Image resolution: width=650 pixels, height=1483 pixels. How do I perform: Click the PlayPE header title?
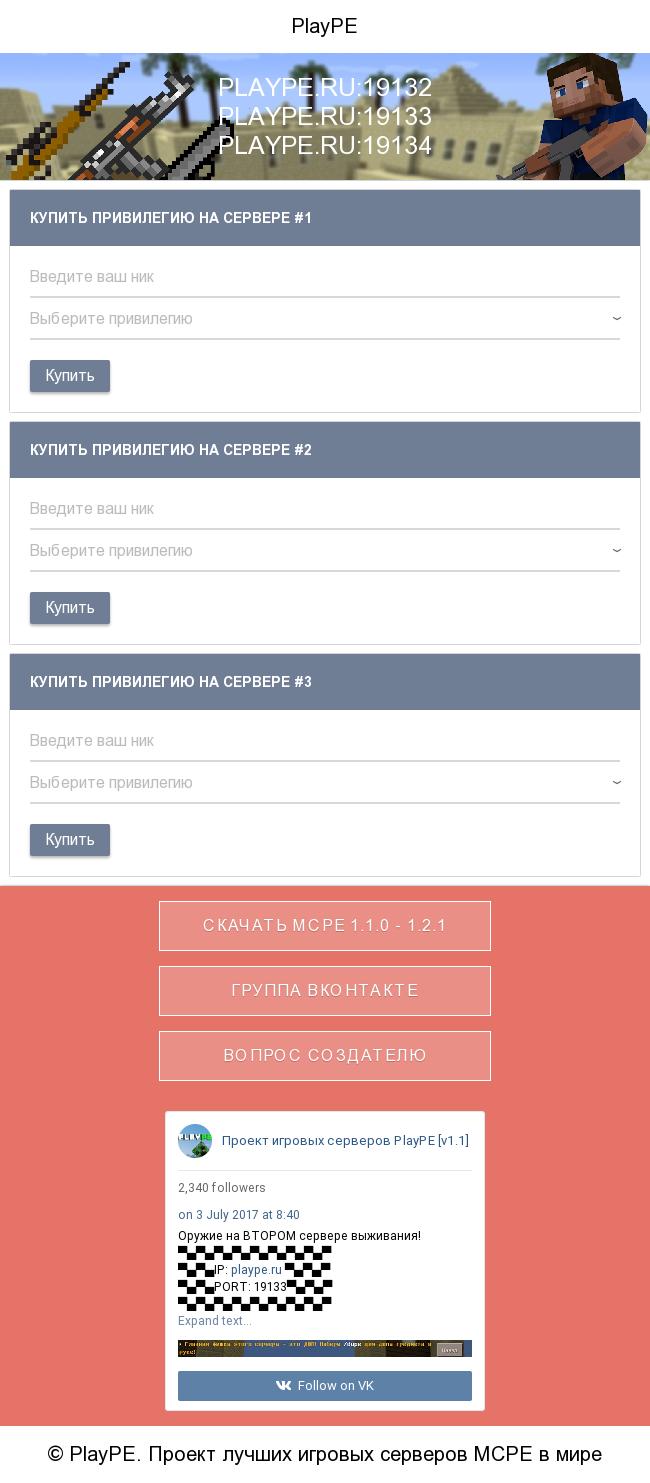tap(324, 26)
